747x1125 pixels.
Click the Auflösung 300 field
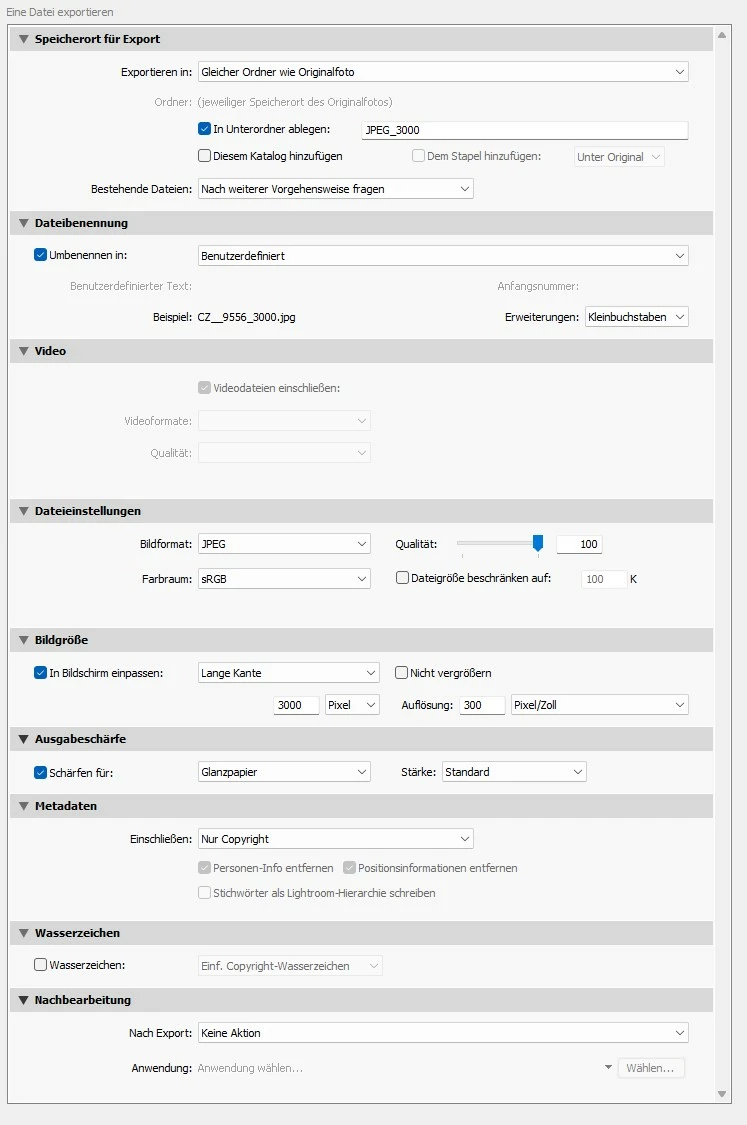pyautogui.click(x=482, y=705)
